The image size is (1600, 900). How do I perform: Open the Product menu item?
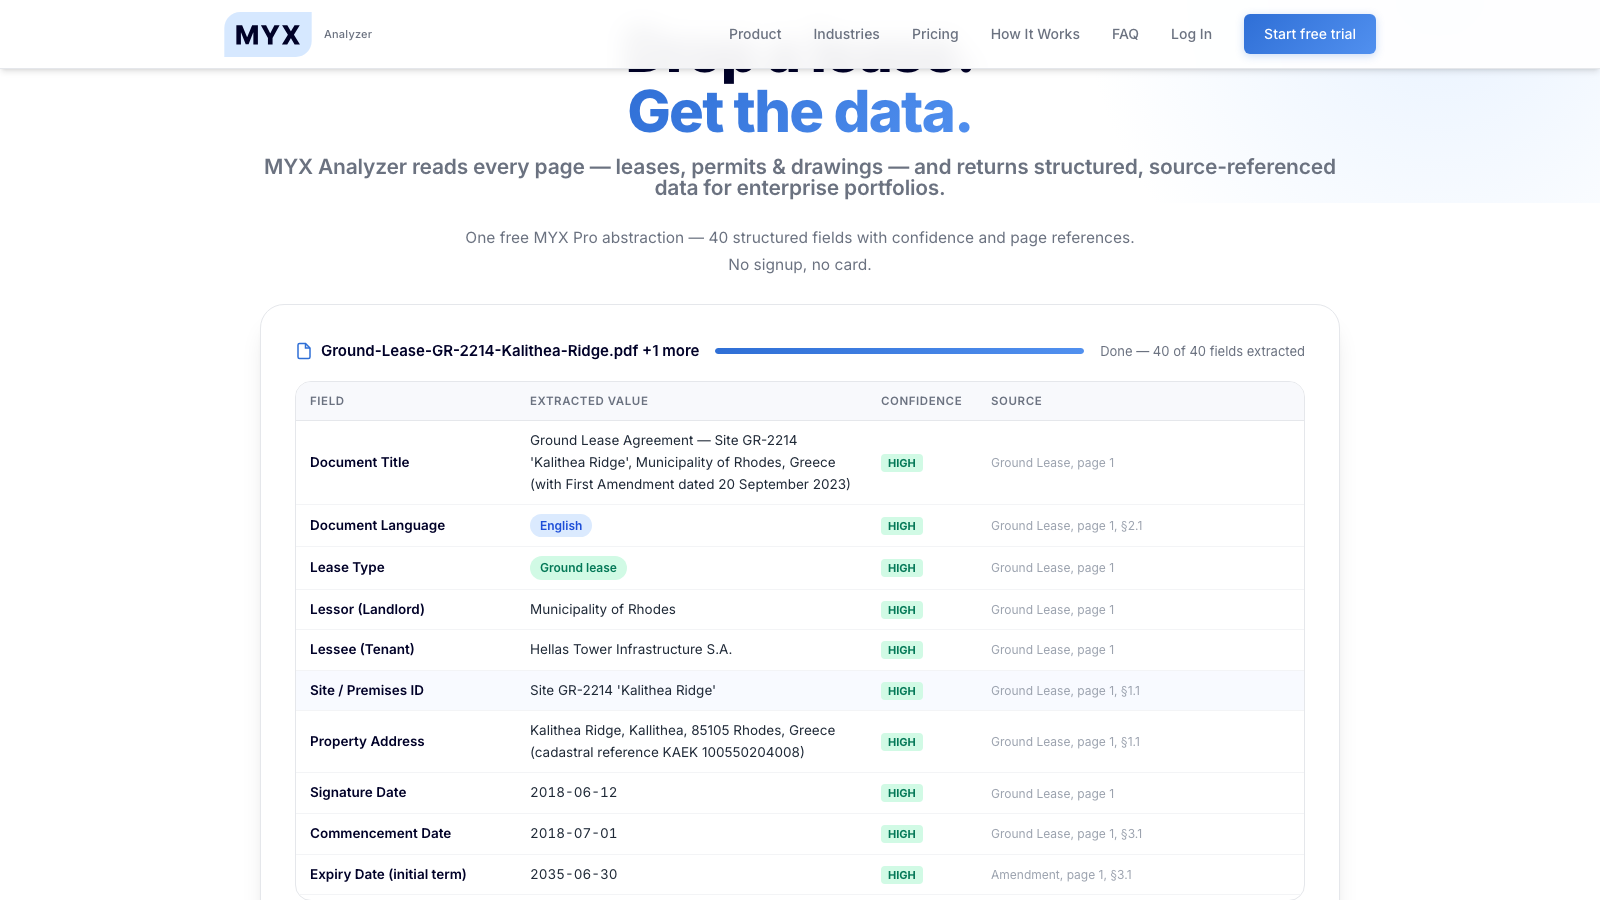(755, 34)
